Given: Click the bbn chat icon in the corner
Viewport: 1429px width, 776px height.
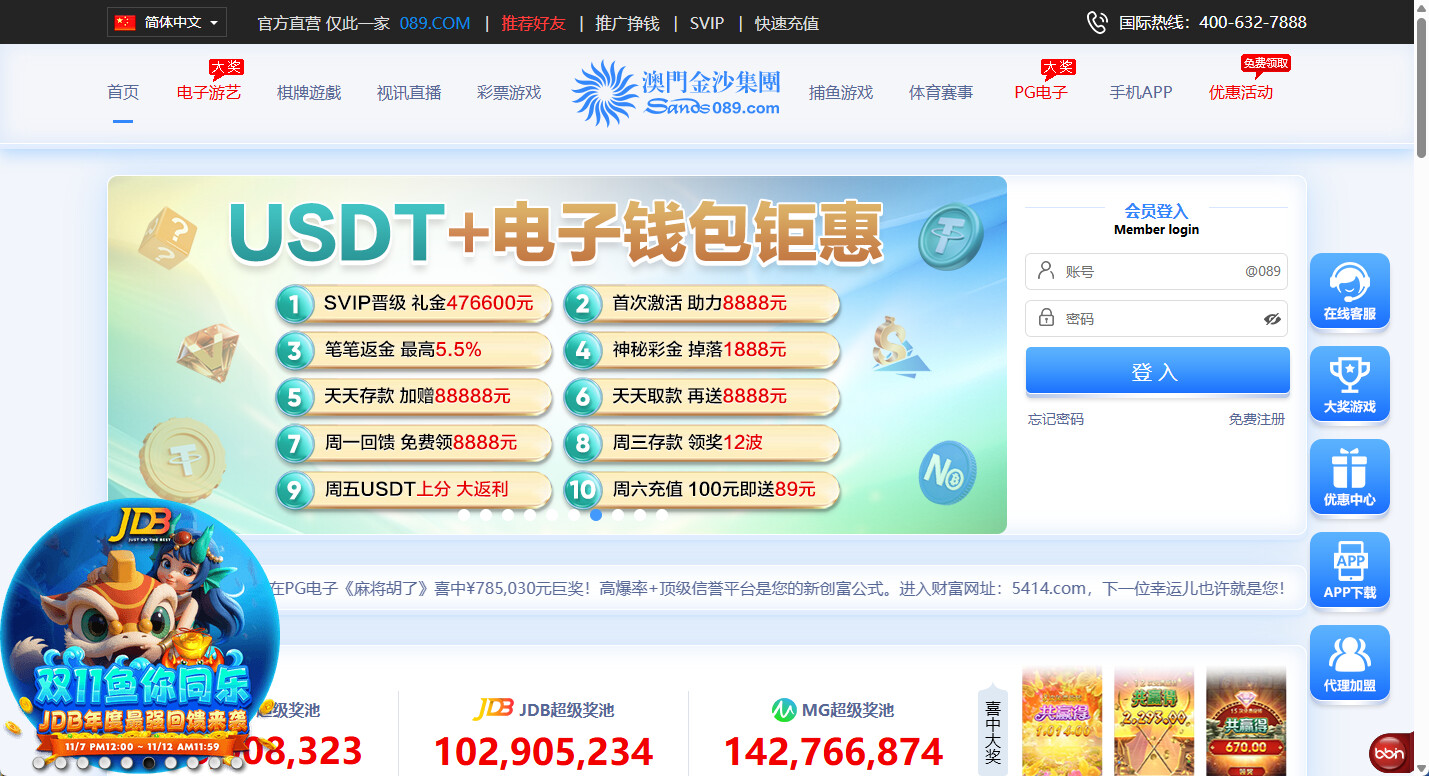Looking at the screenshot, I should pyautogui.click(x=1389, y=752).
